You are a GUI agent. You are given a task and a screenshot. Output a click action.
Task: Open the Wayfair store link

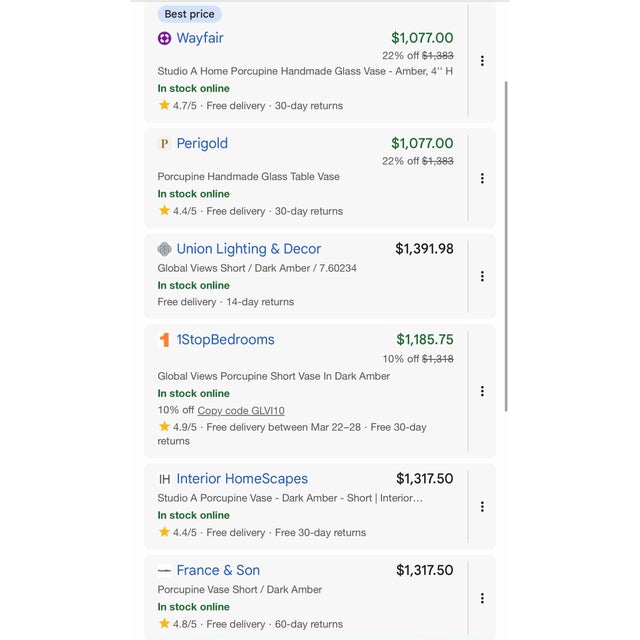(200, 38)
